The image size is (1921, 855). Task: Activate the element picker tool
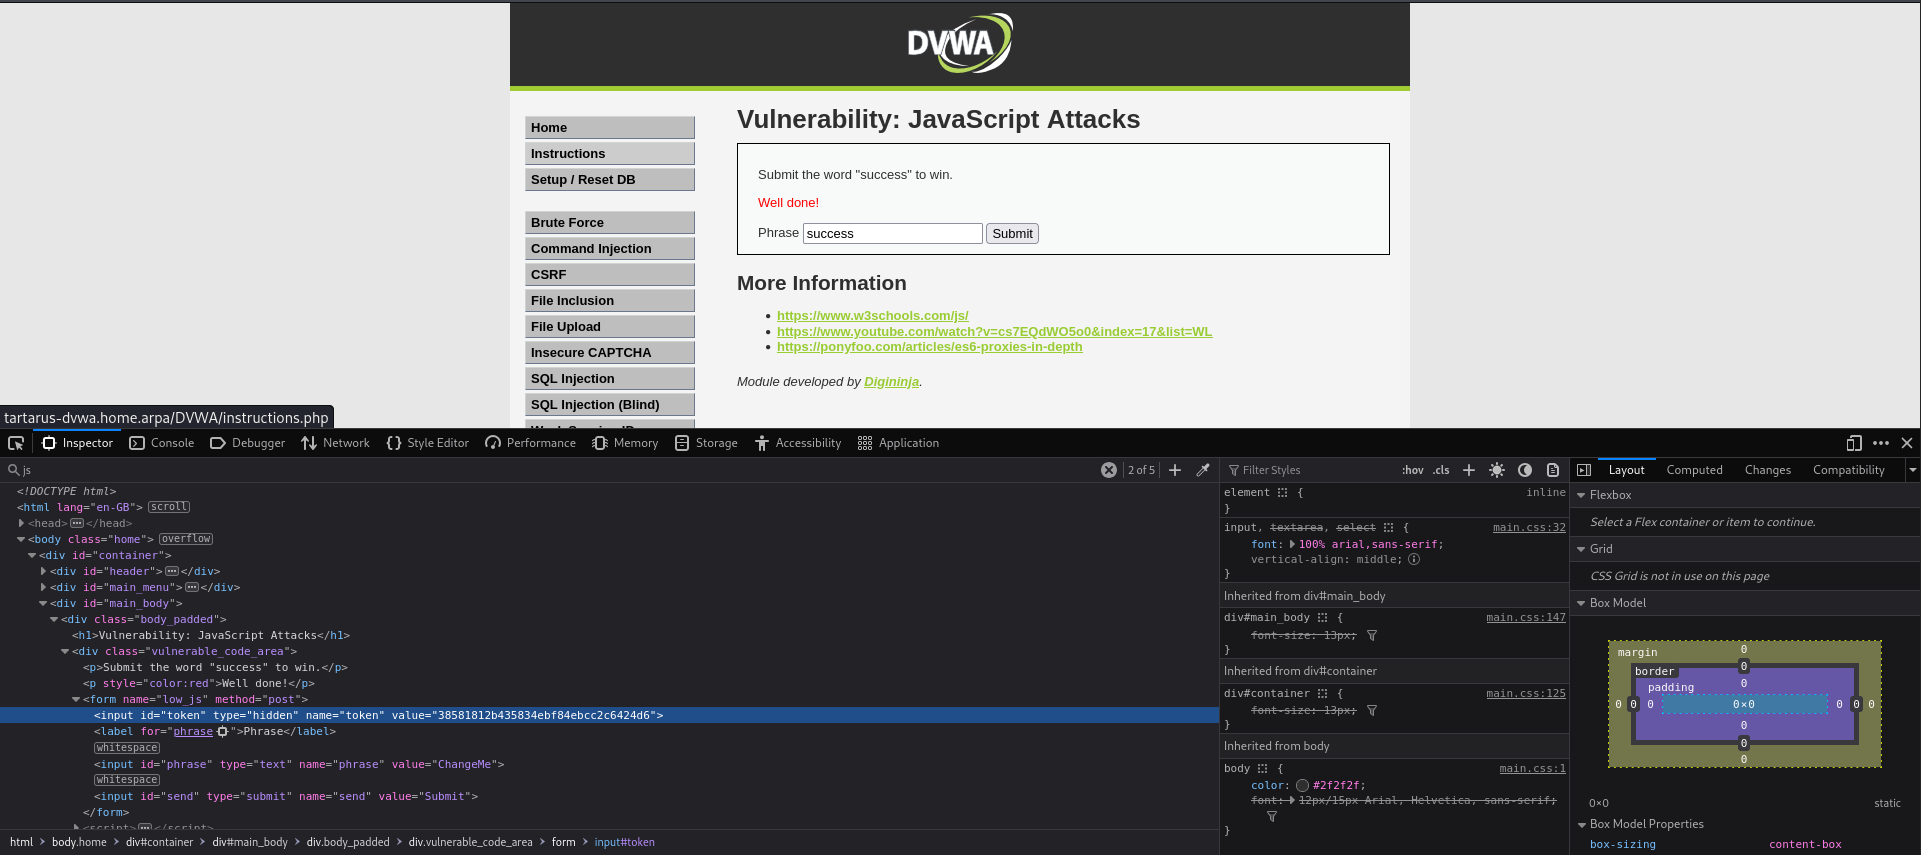[16, 443]
